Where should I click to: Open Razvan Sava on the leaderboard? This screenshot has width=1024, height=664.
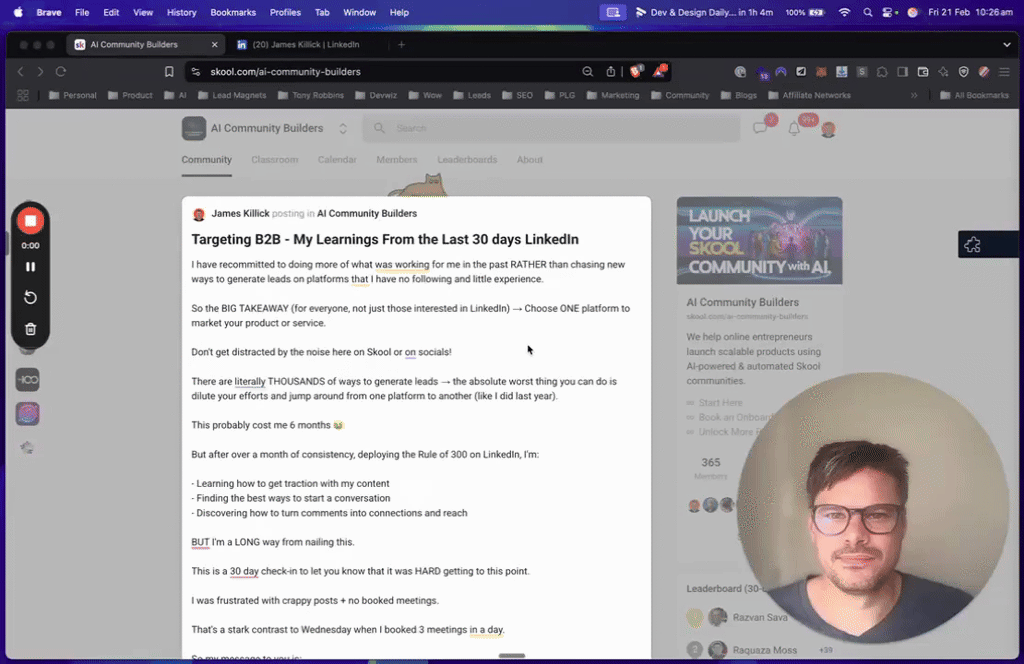point(760,617)
